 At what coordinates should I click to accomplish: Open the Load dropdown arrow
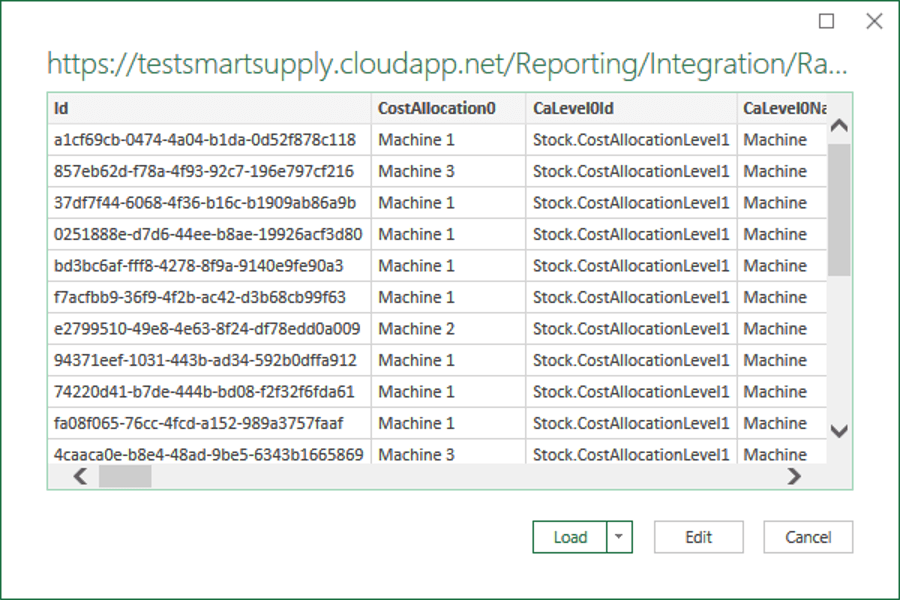coord(620,537)
